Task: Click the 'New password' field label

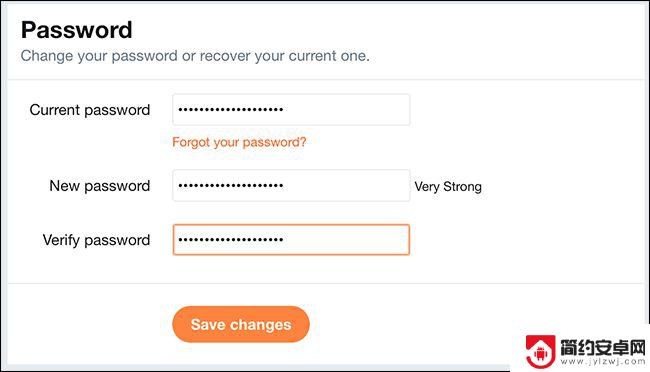Action: (x=99, y=186)
